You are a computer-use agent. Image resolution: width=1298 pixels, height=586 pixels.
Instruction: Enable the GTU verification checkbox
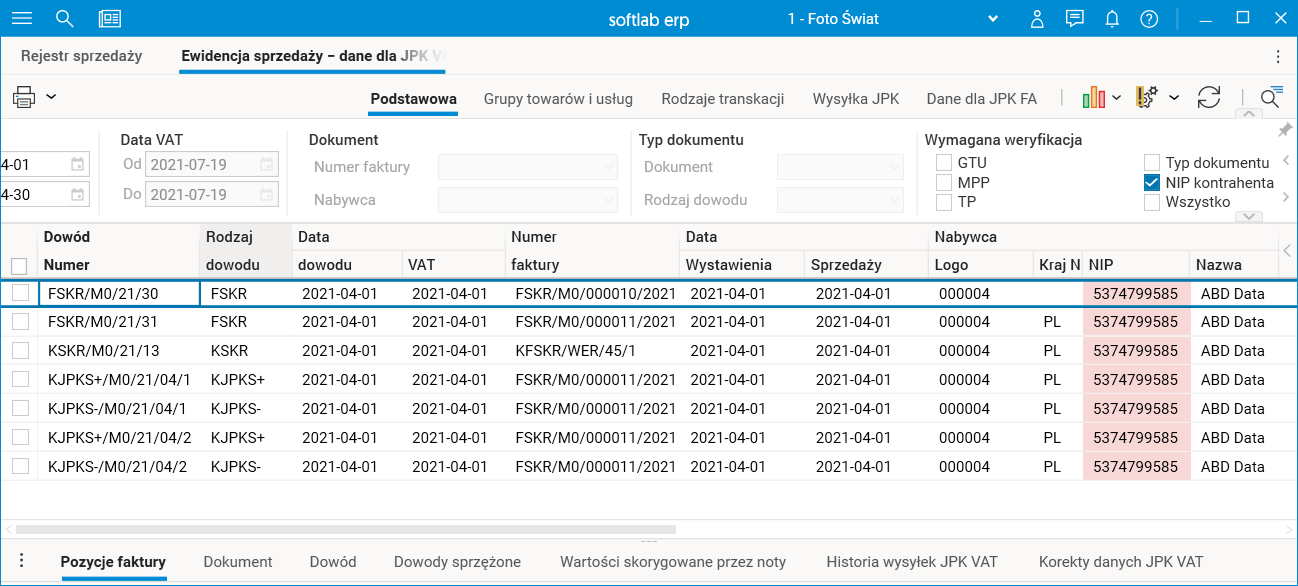click(944, 163)
